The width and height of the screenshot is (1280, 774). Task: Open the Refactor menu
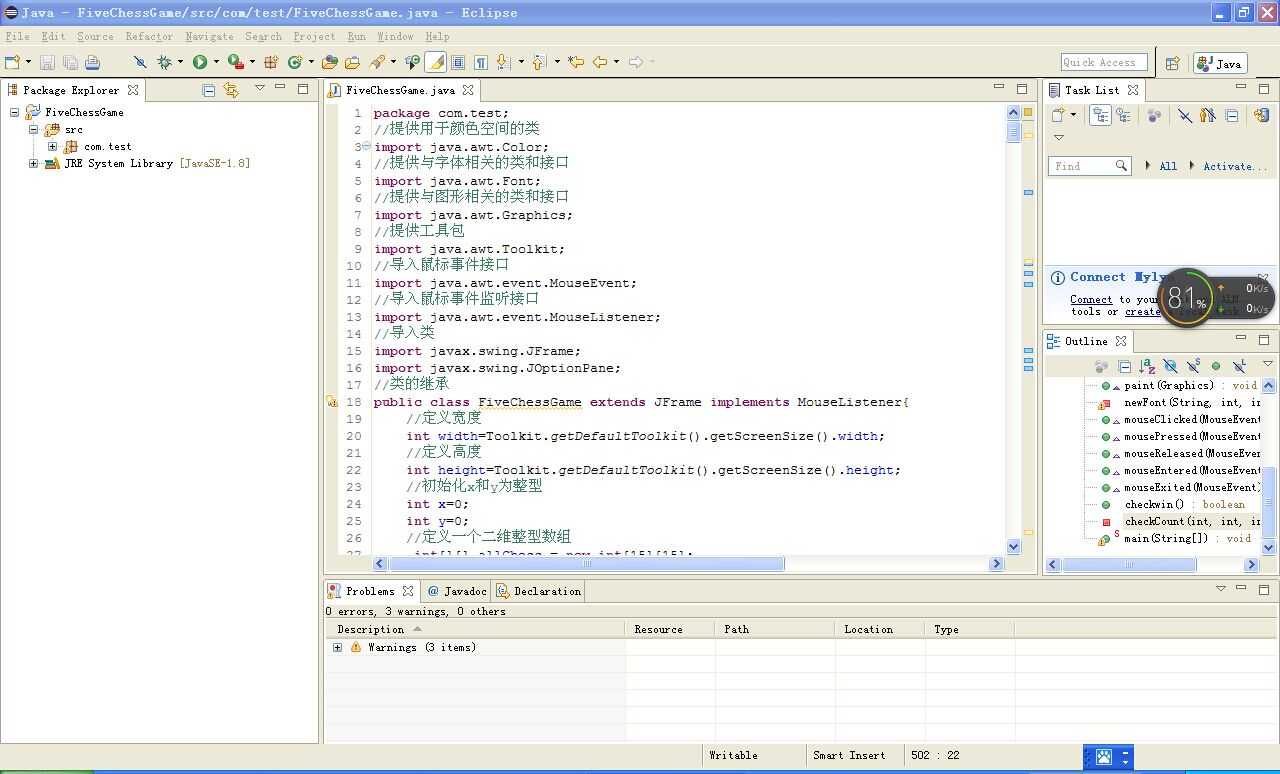[149, 37]
